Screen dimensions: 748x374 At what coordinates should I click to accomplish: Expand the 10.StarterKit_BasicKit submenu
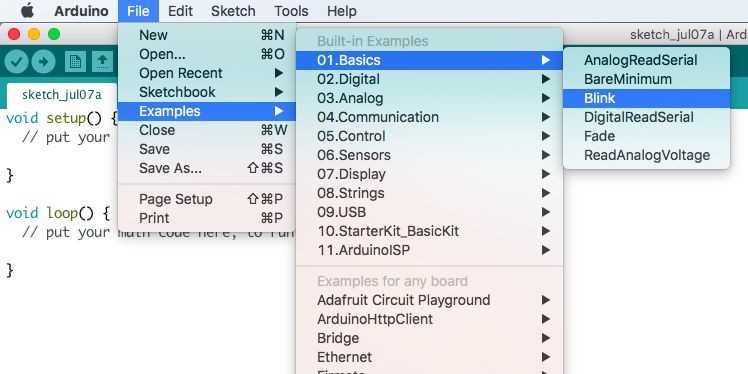429,231
